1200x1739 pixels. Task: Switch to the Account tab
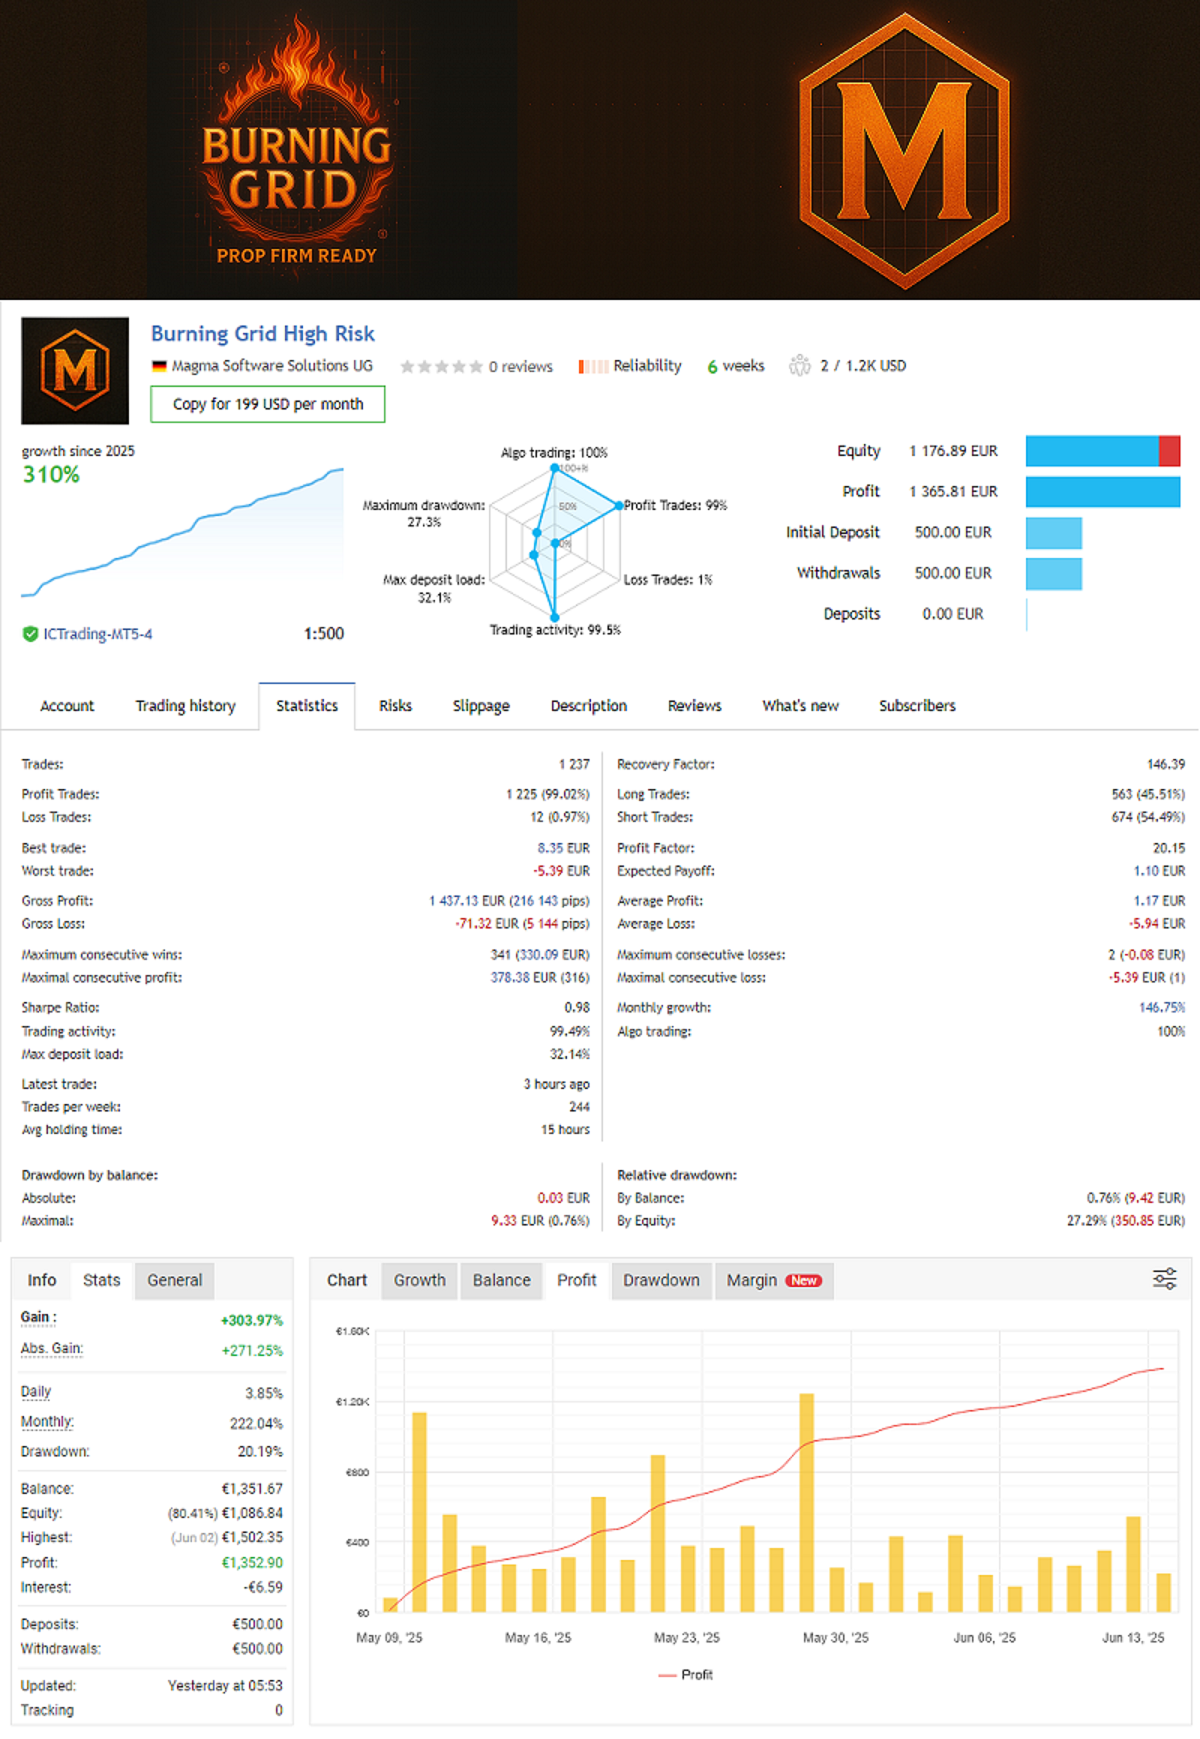[67, 706]
